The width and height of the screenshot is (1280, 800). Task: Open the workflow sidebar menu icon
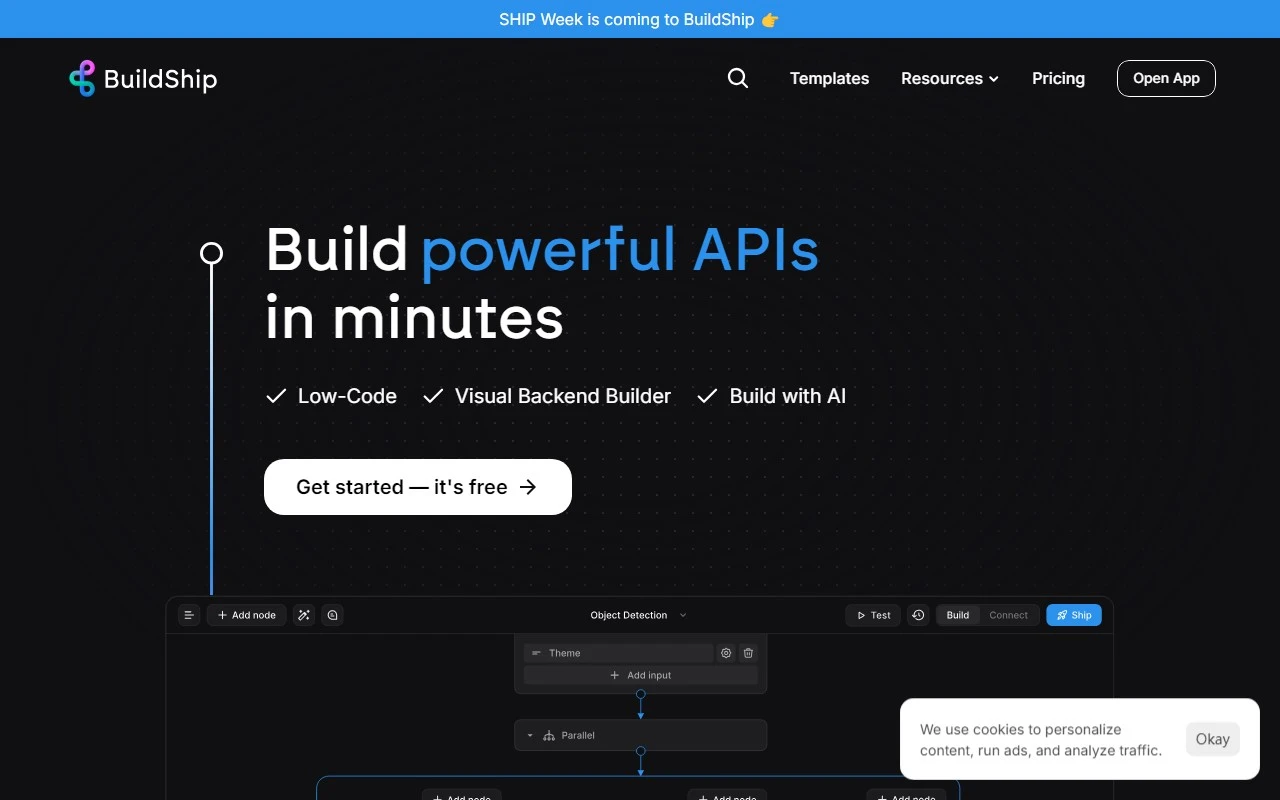click(189, 615)
